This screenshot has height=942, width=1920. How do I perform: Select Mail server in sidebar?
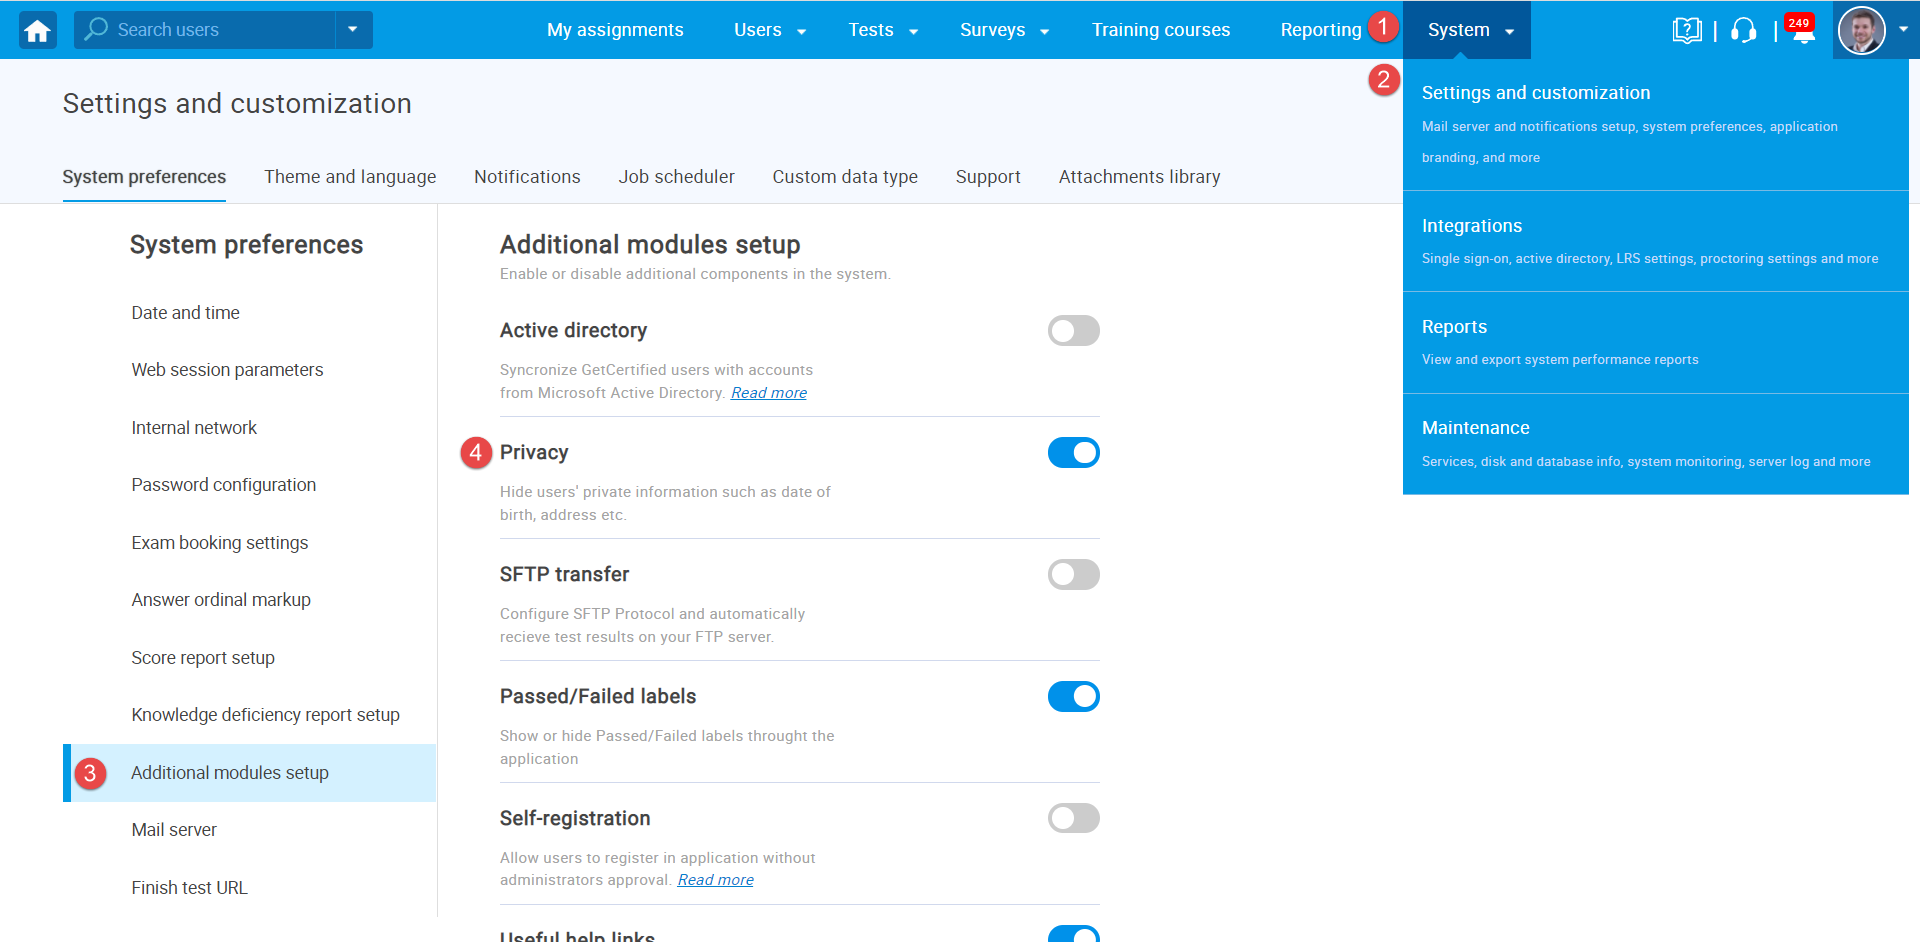174,830
